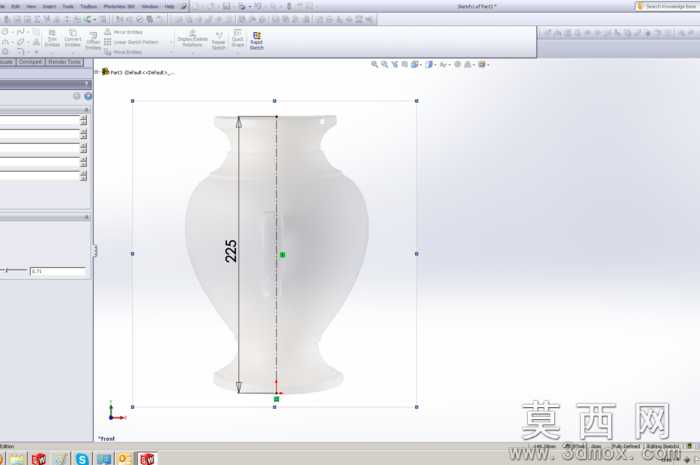The image size is (700, 465).
Task: Select the Convert Entities tool
Action: point(72,38)
